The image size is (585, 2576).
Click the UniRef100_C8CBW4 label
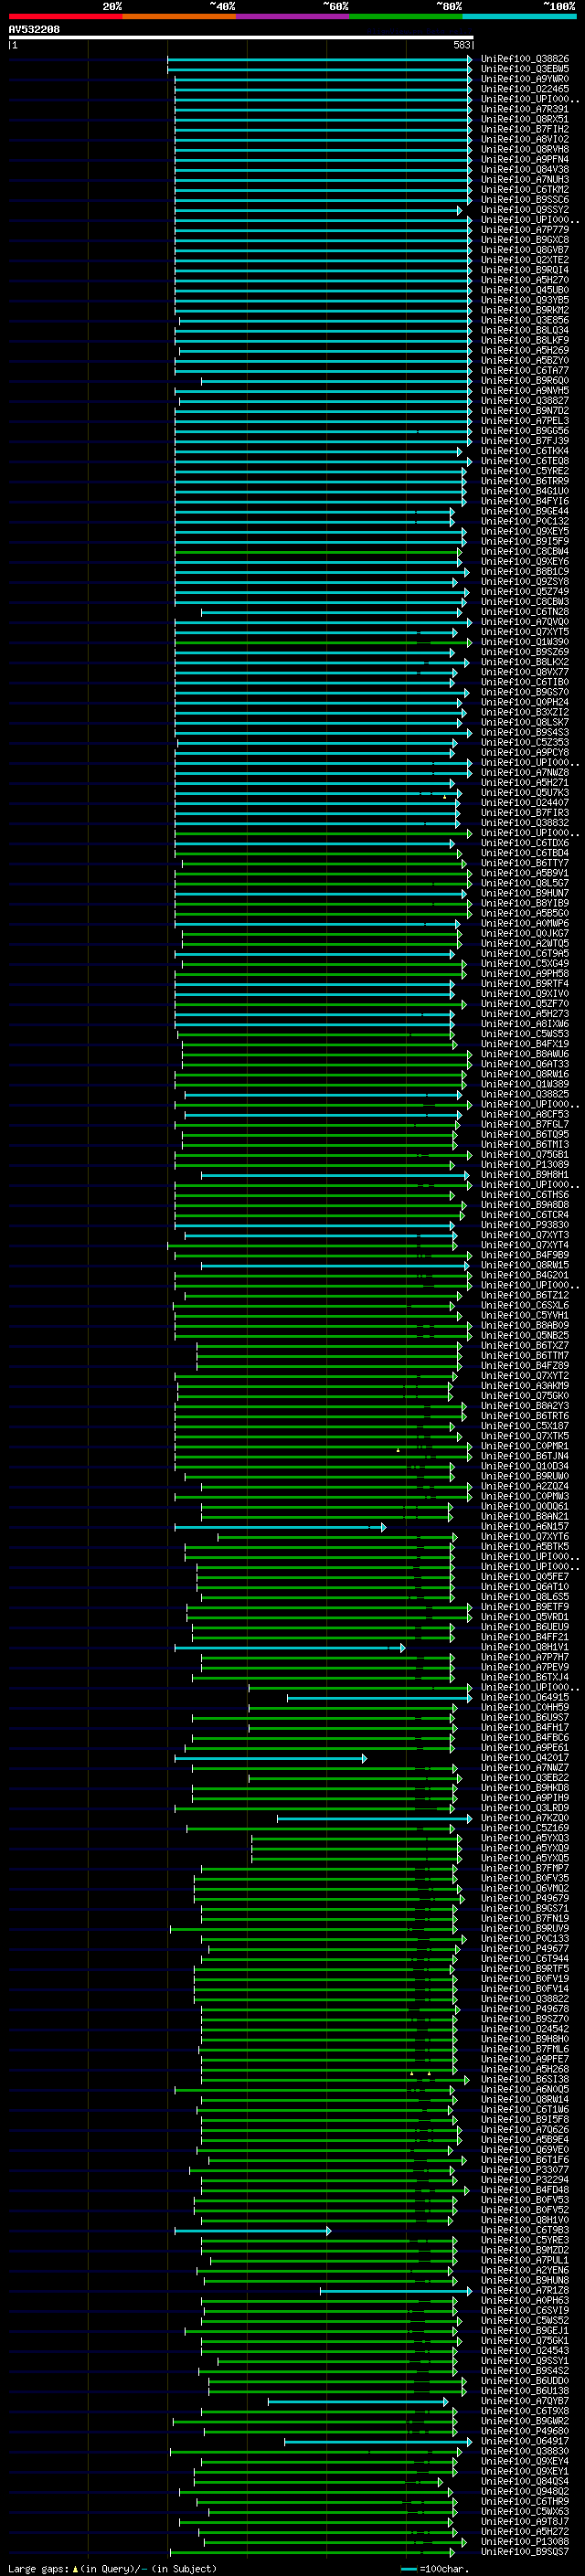point(525,552)
